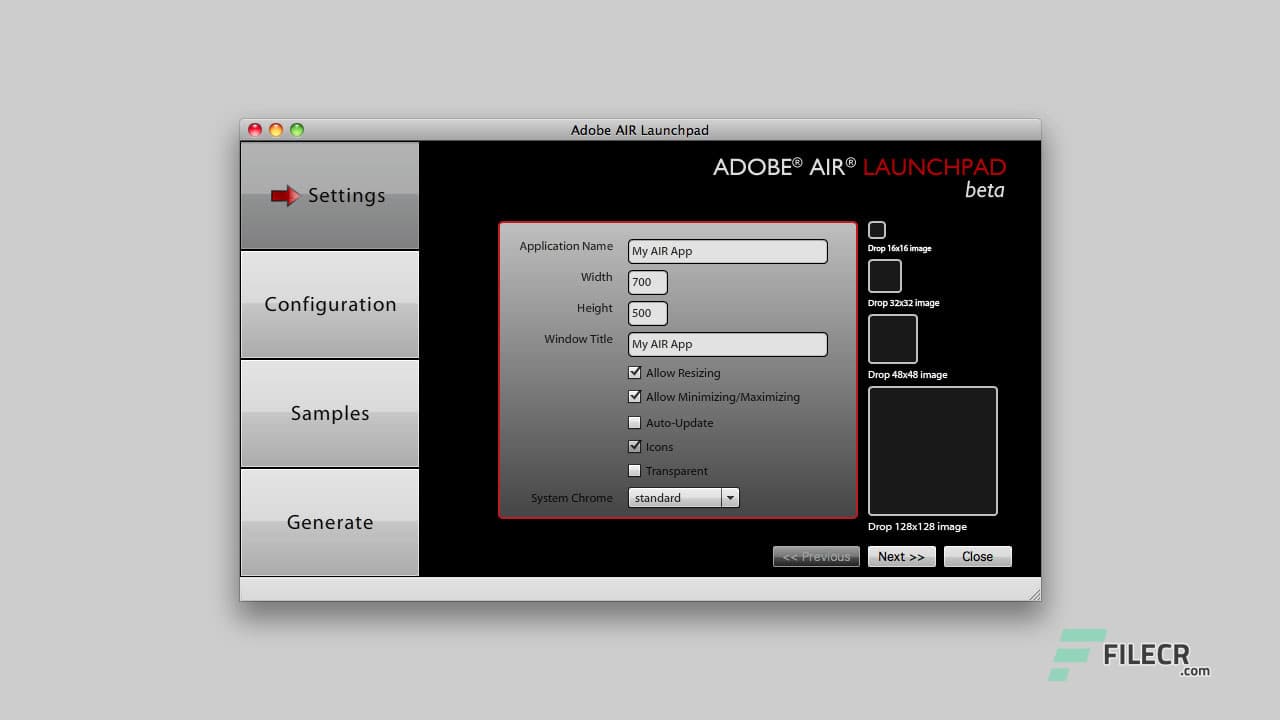Click the Width input field
1280x720 pixels.
coord(646,282)
